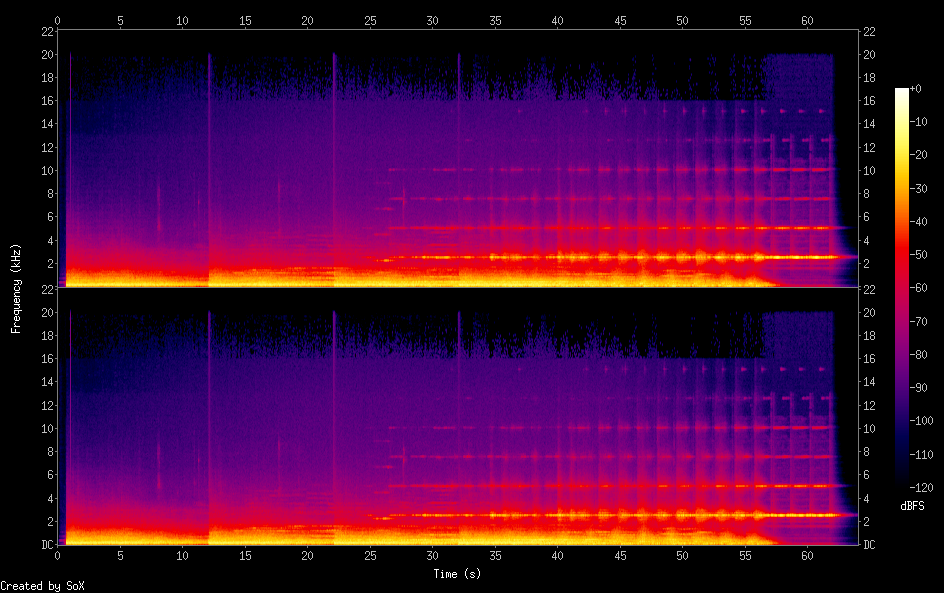944x593 pixels.
Task: Click '30' on the bottom time axis
Action: click(432, 556)
